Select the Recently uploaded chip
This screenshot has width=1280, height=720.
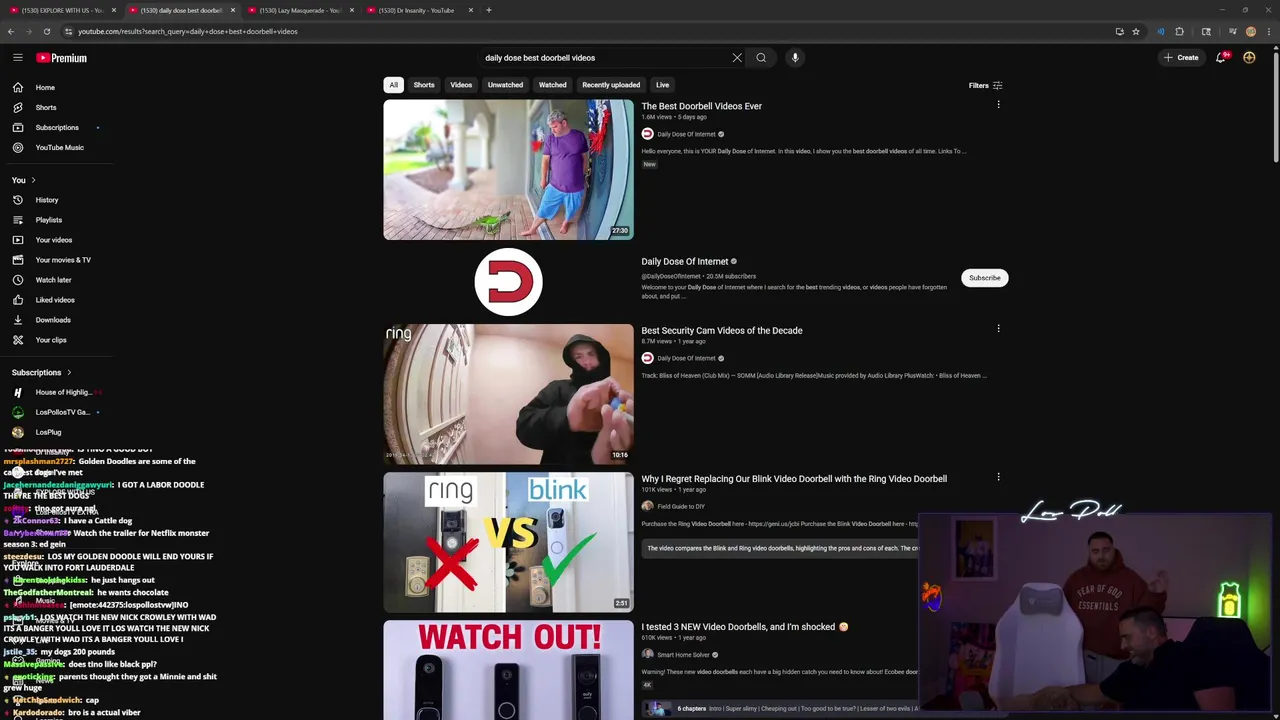(x=611, y=85)
